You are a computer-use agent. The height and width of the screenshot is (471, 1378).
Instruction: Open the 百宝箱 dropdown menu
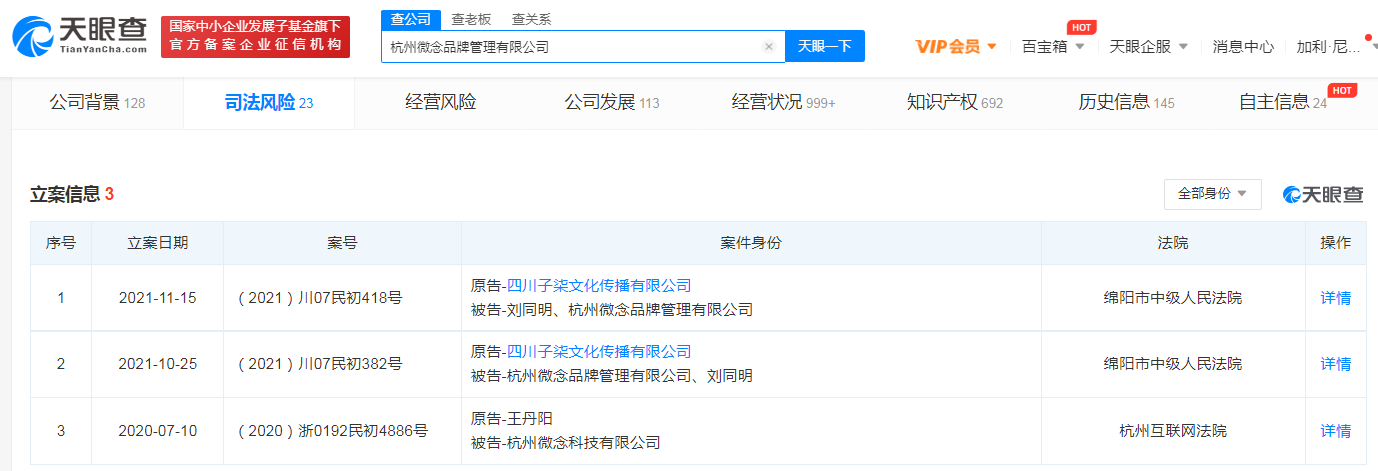click(1053, 46)
